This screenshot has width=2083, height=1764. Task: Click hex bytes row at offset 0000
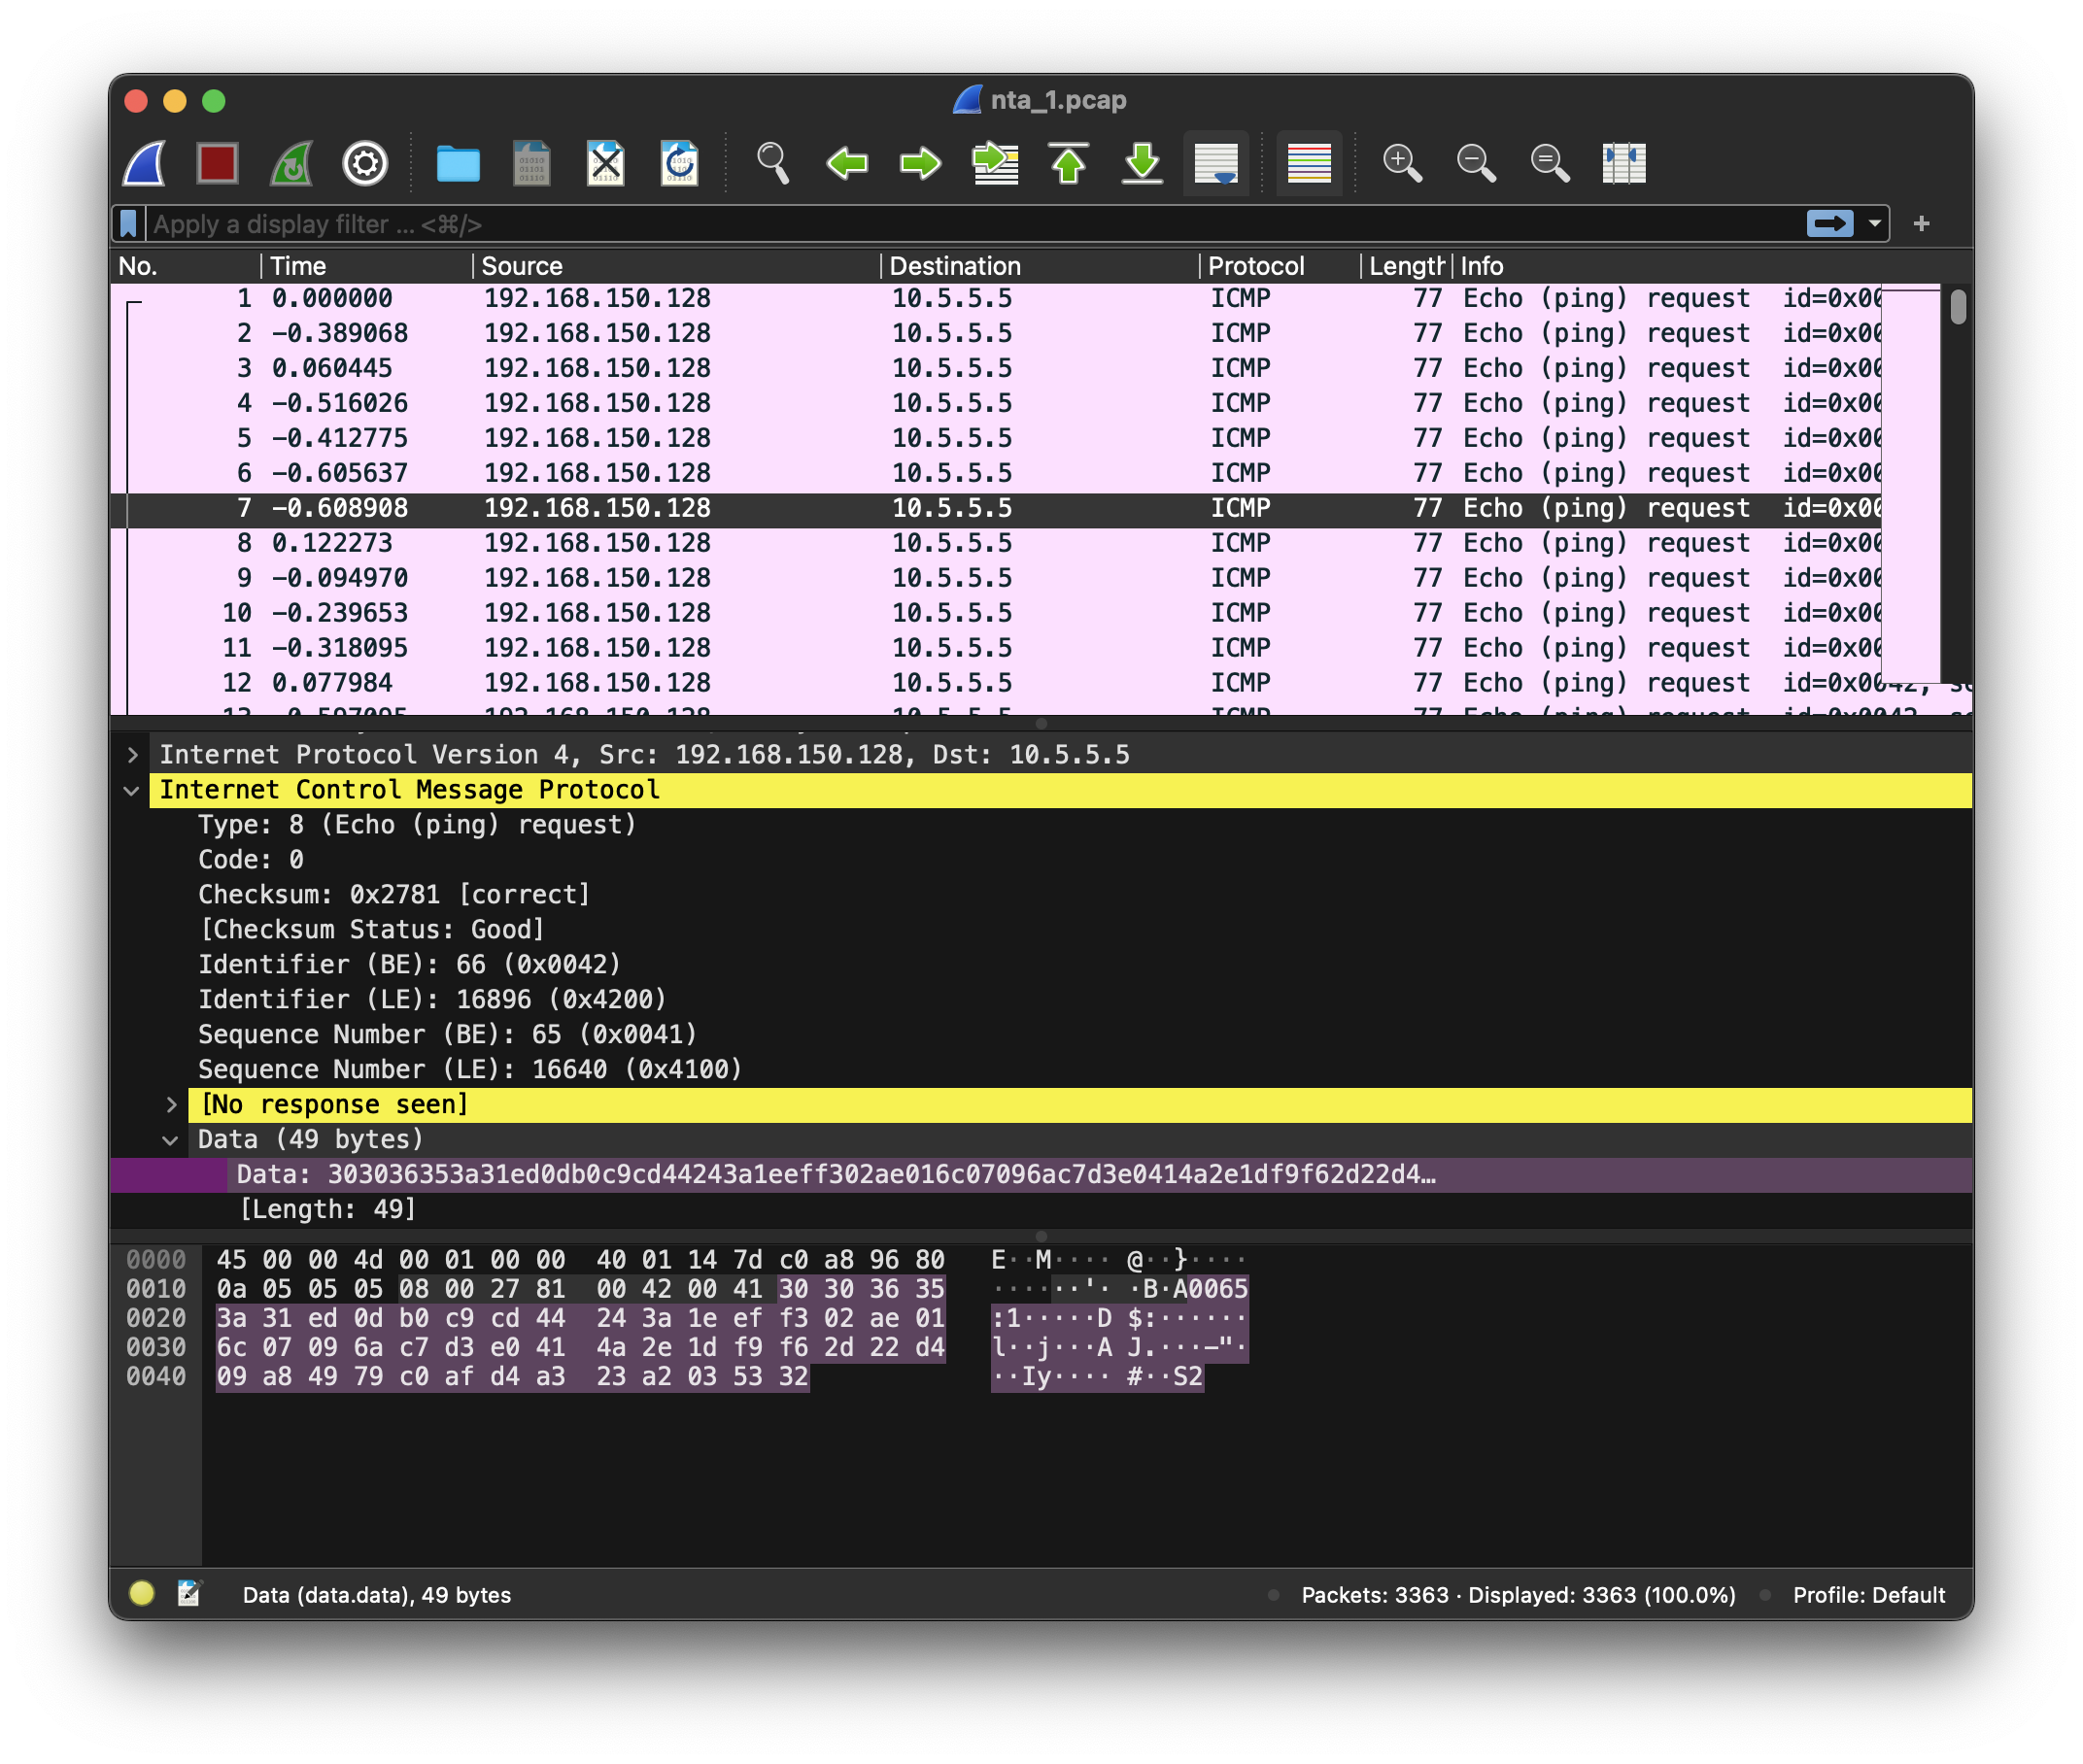(x=581, y=1260)
